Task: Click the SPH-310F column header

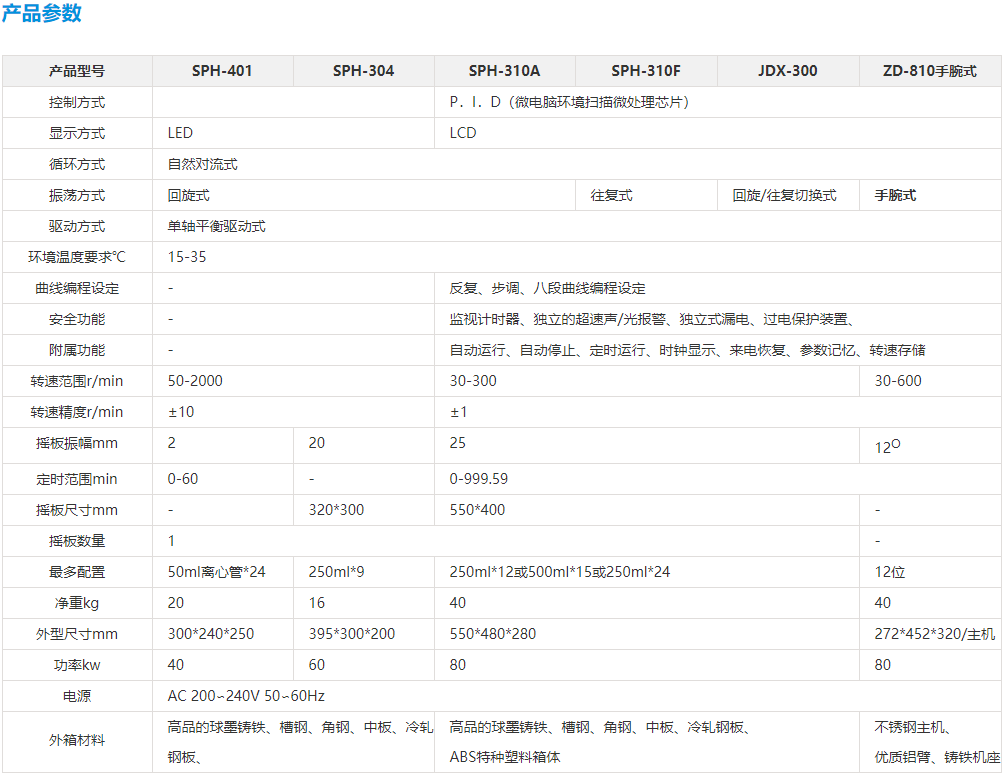Action: [x=646, y=71]
